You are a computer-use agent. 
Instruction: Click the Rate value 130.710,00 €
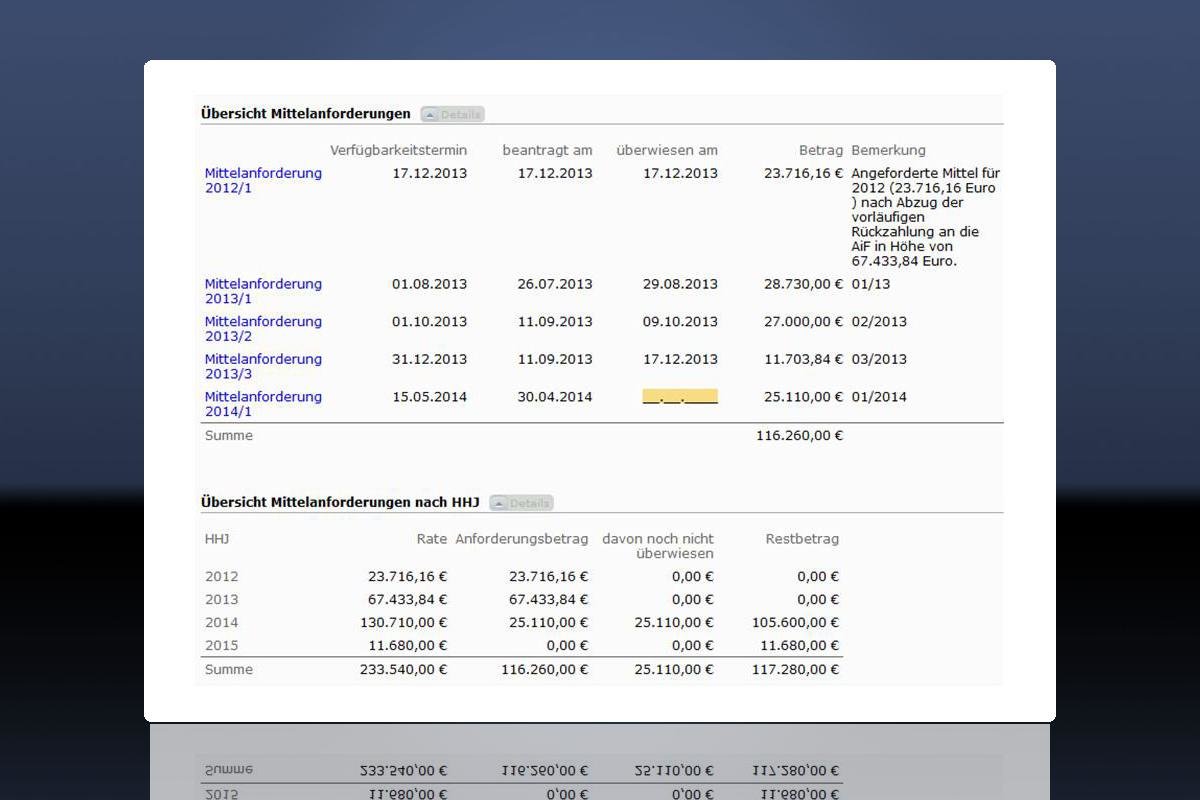[x=403, y=622]
